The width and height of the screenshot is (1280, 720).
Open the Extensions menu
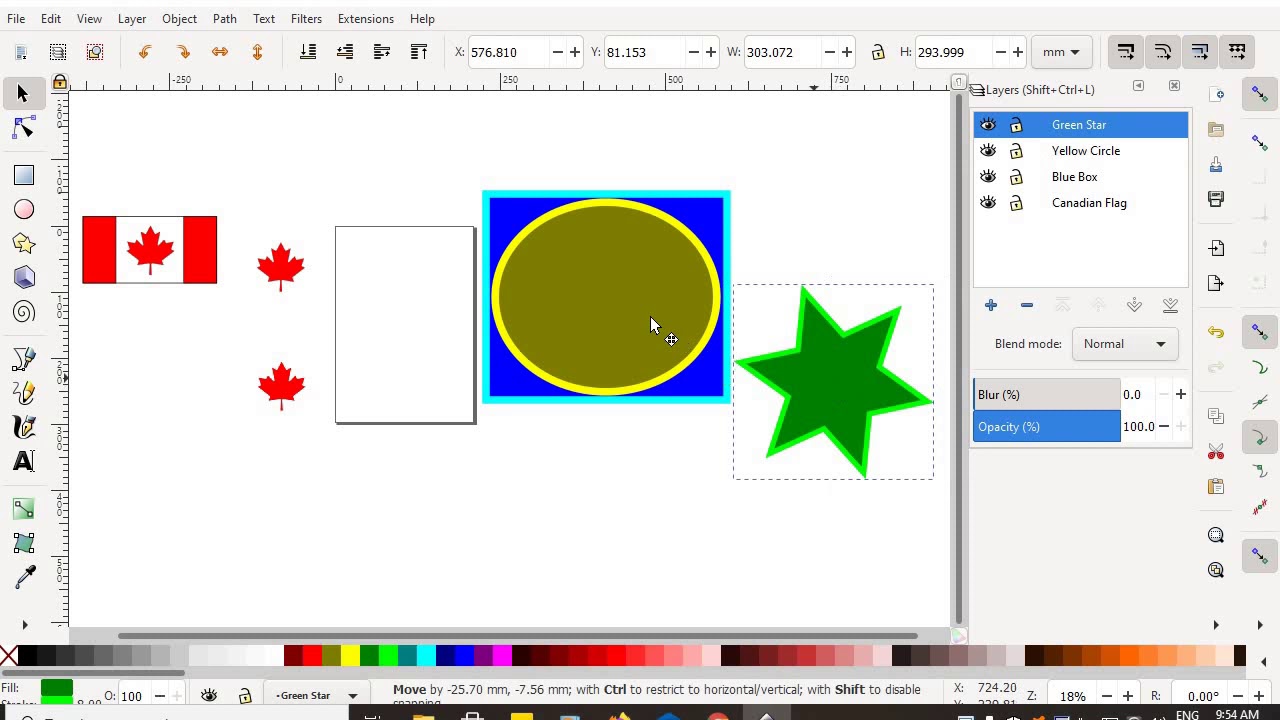pos(366,19)
